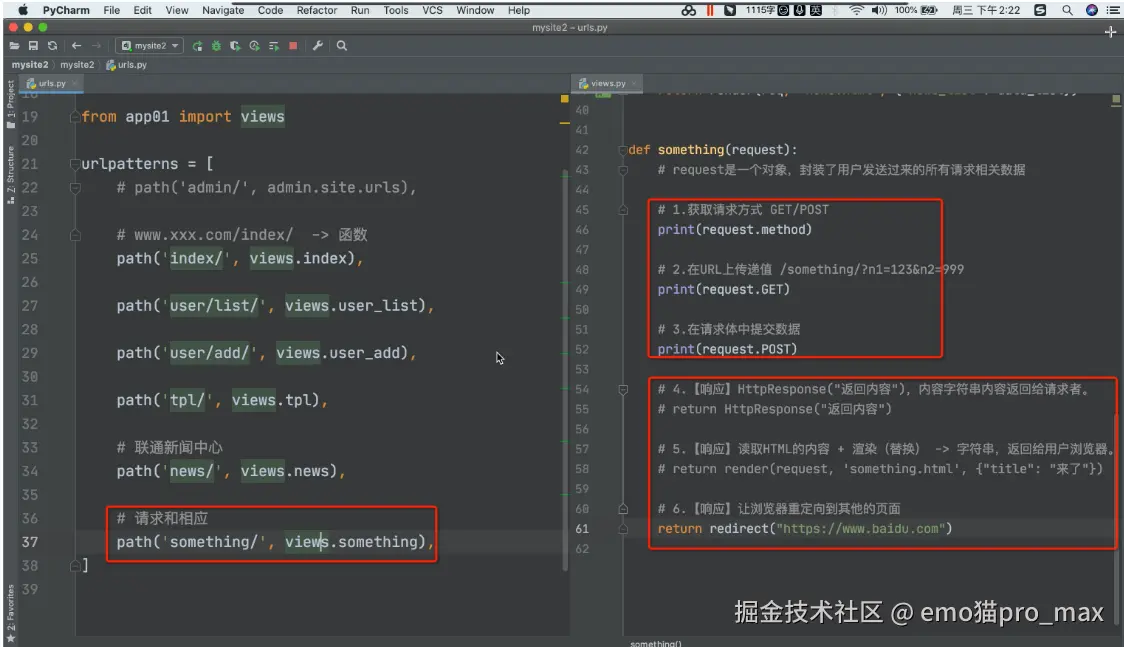Navigate forward with the right arrow icon
1124x647 pixels.
(96, 46)
